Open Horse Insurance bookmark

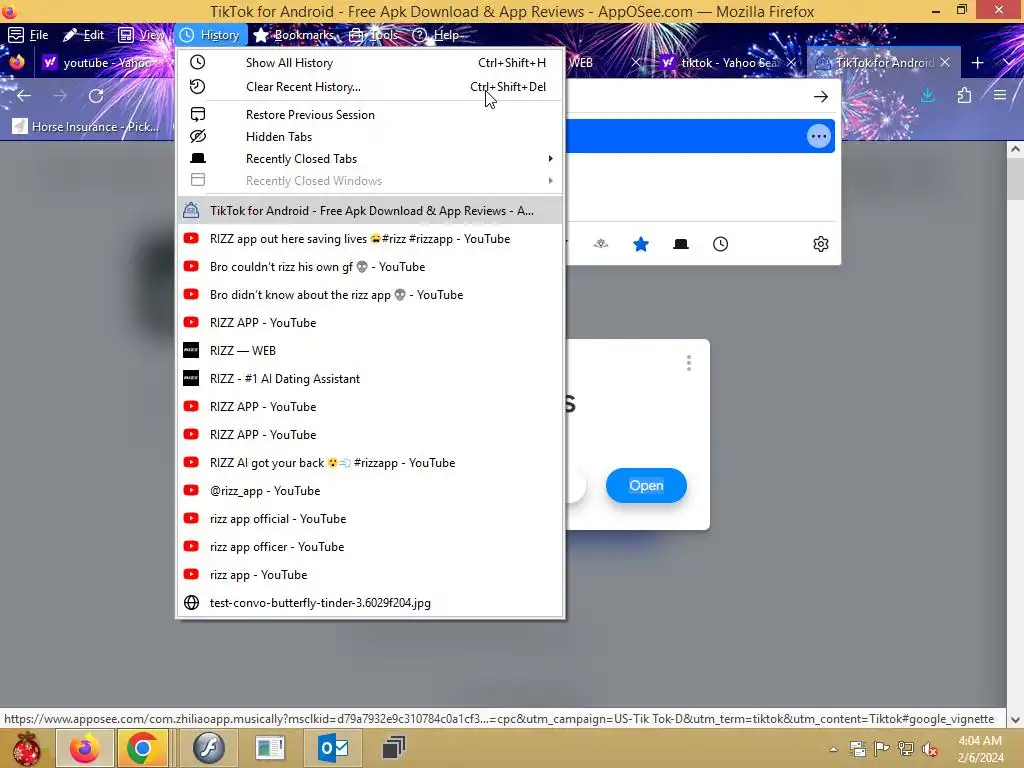click(x=86, y=127)
